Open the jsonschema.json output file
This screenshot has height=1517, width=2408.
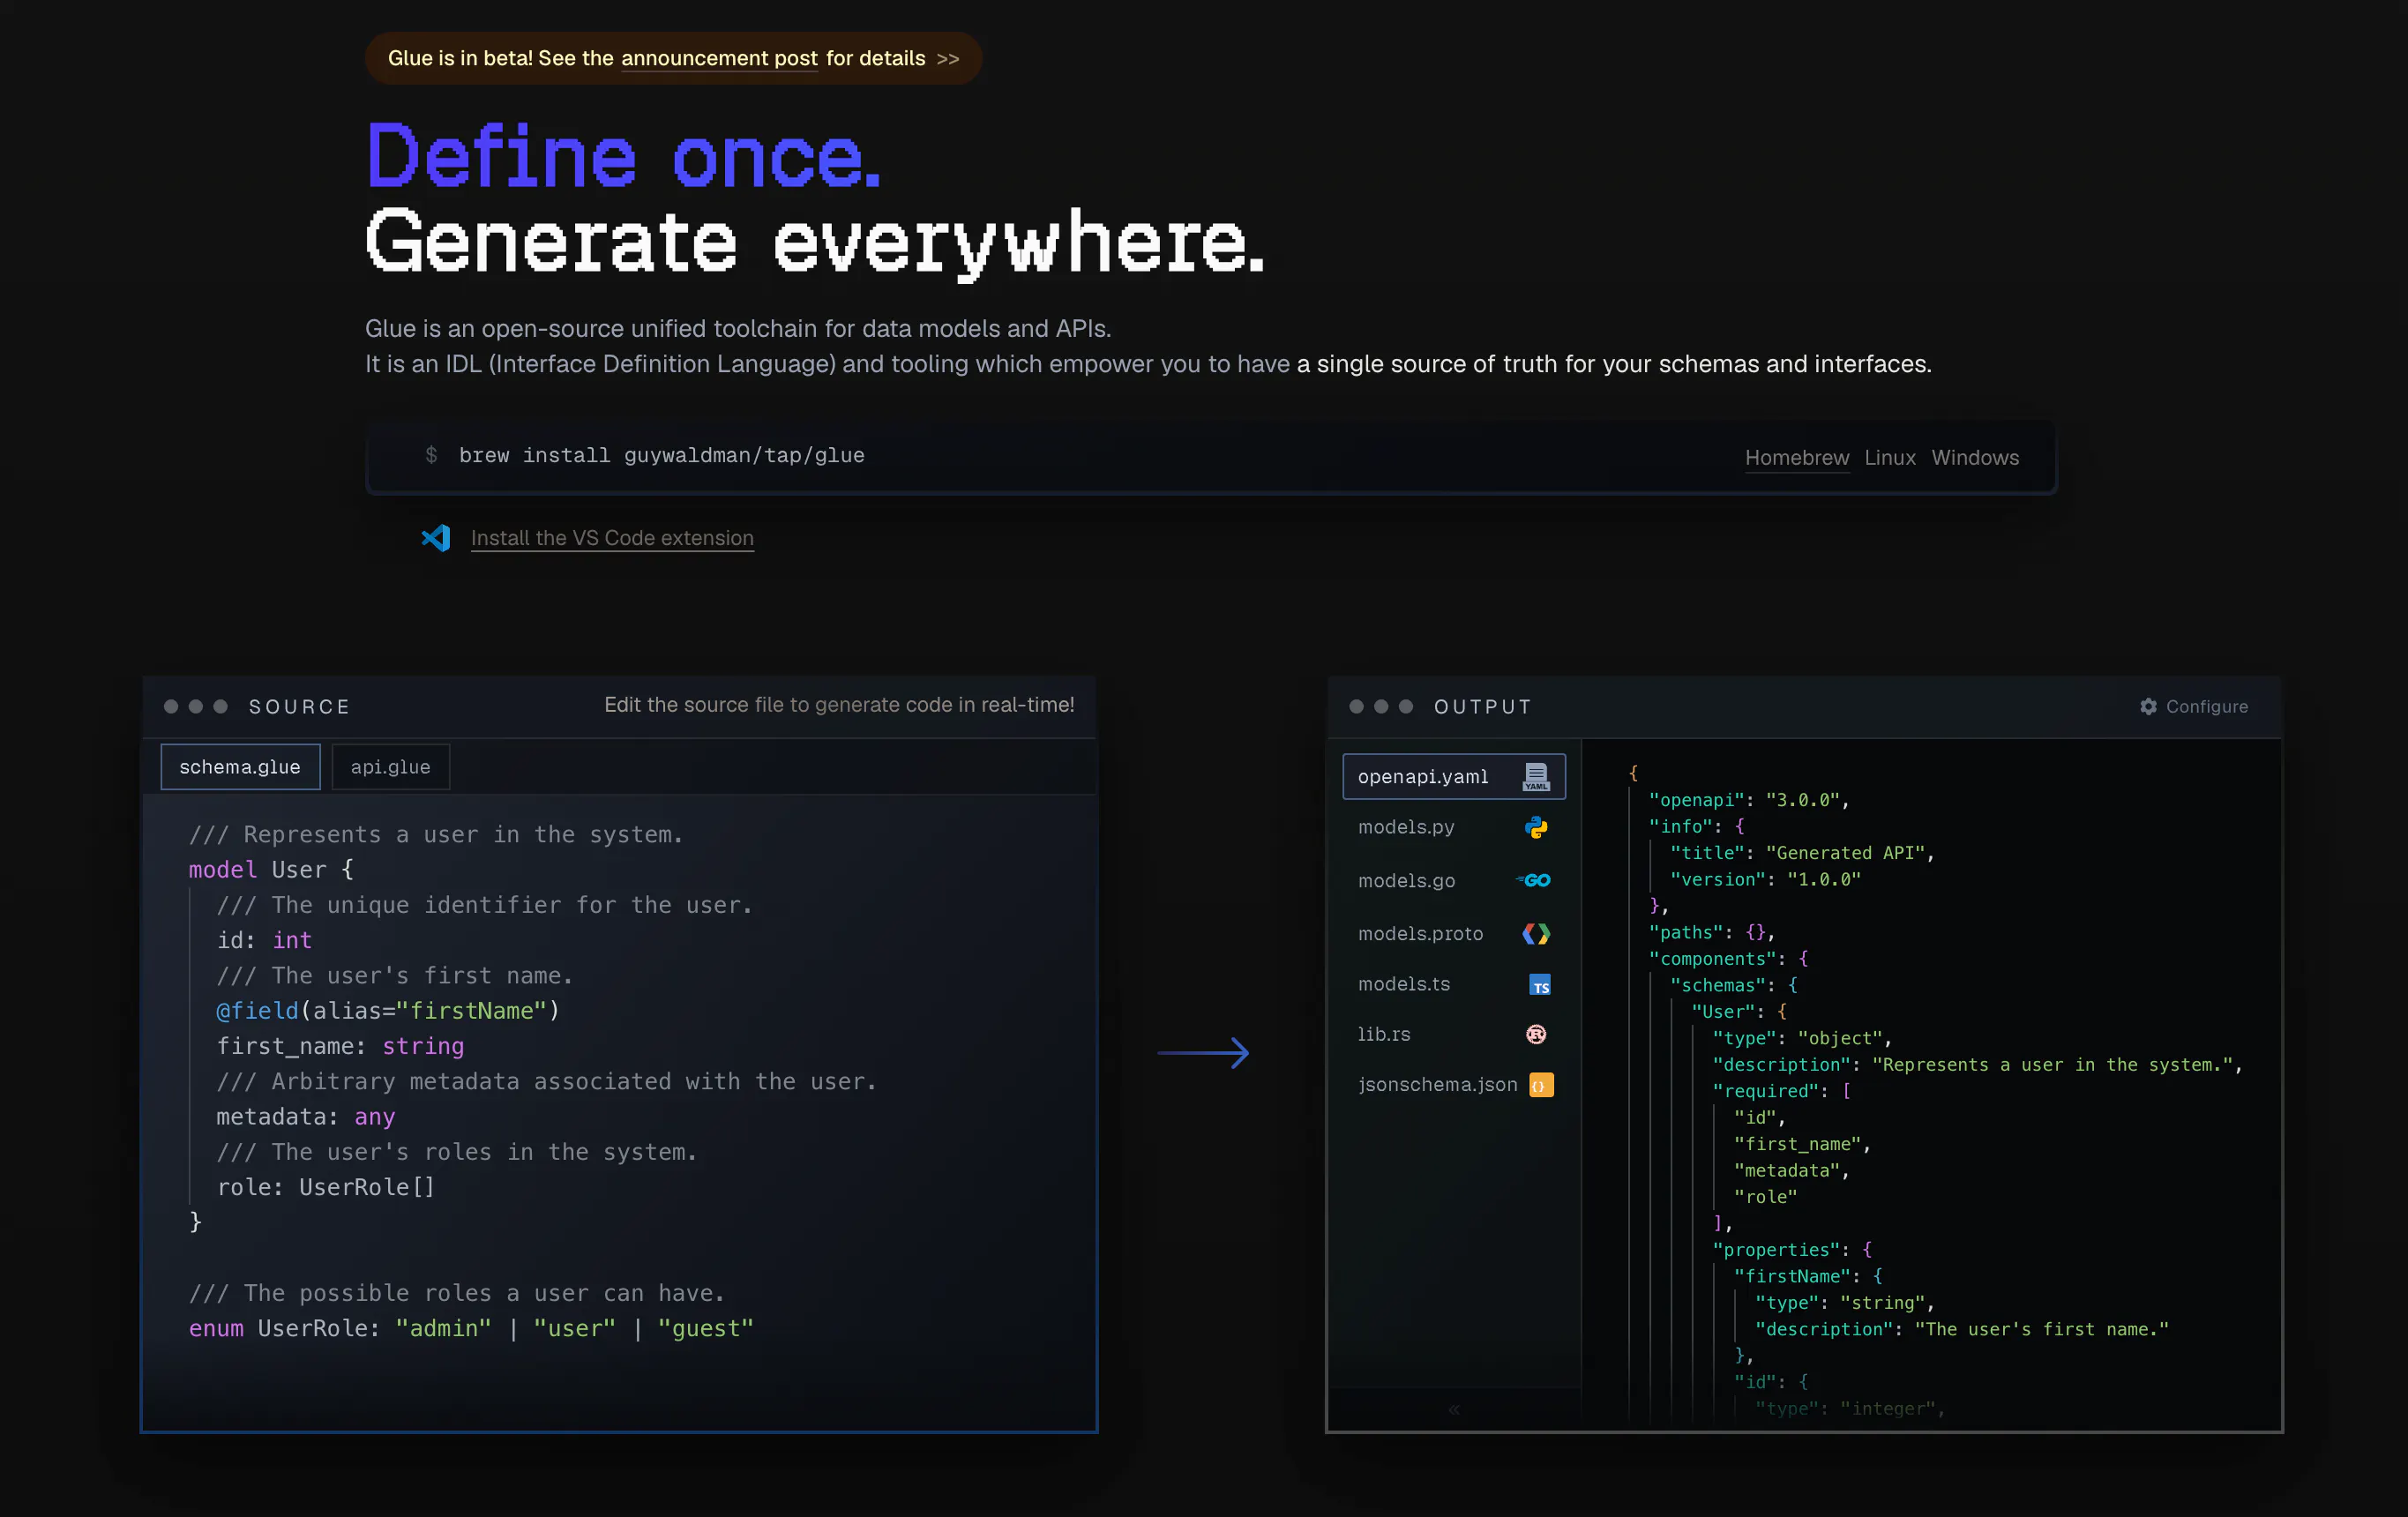click(x=1454, y=1084)
